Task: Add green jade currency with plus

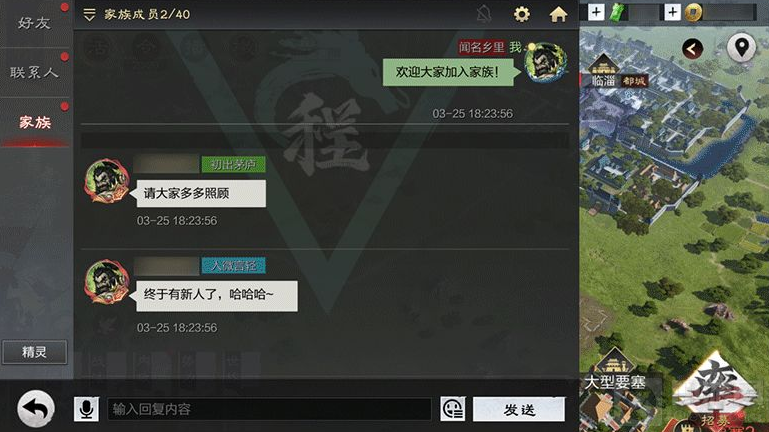Action: [596, 12]
